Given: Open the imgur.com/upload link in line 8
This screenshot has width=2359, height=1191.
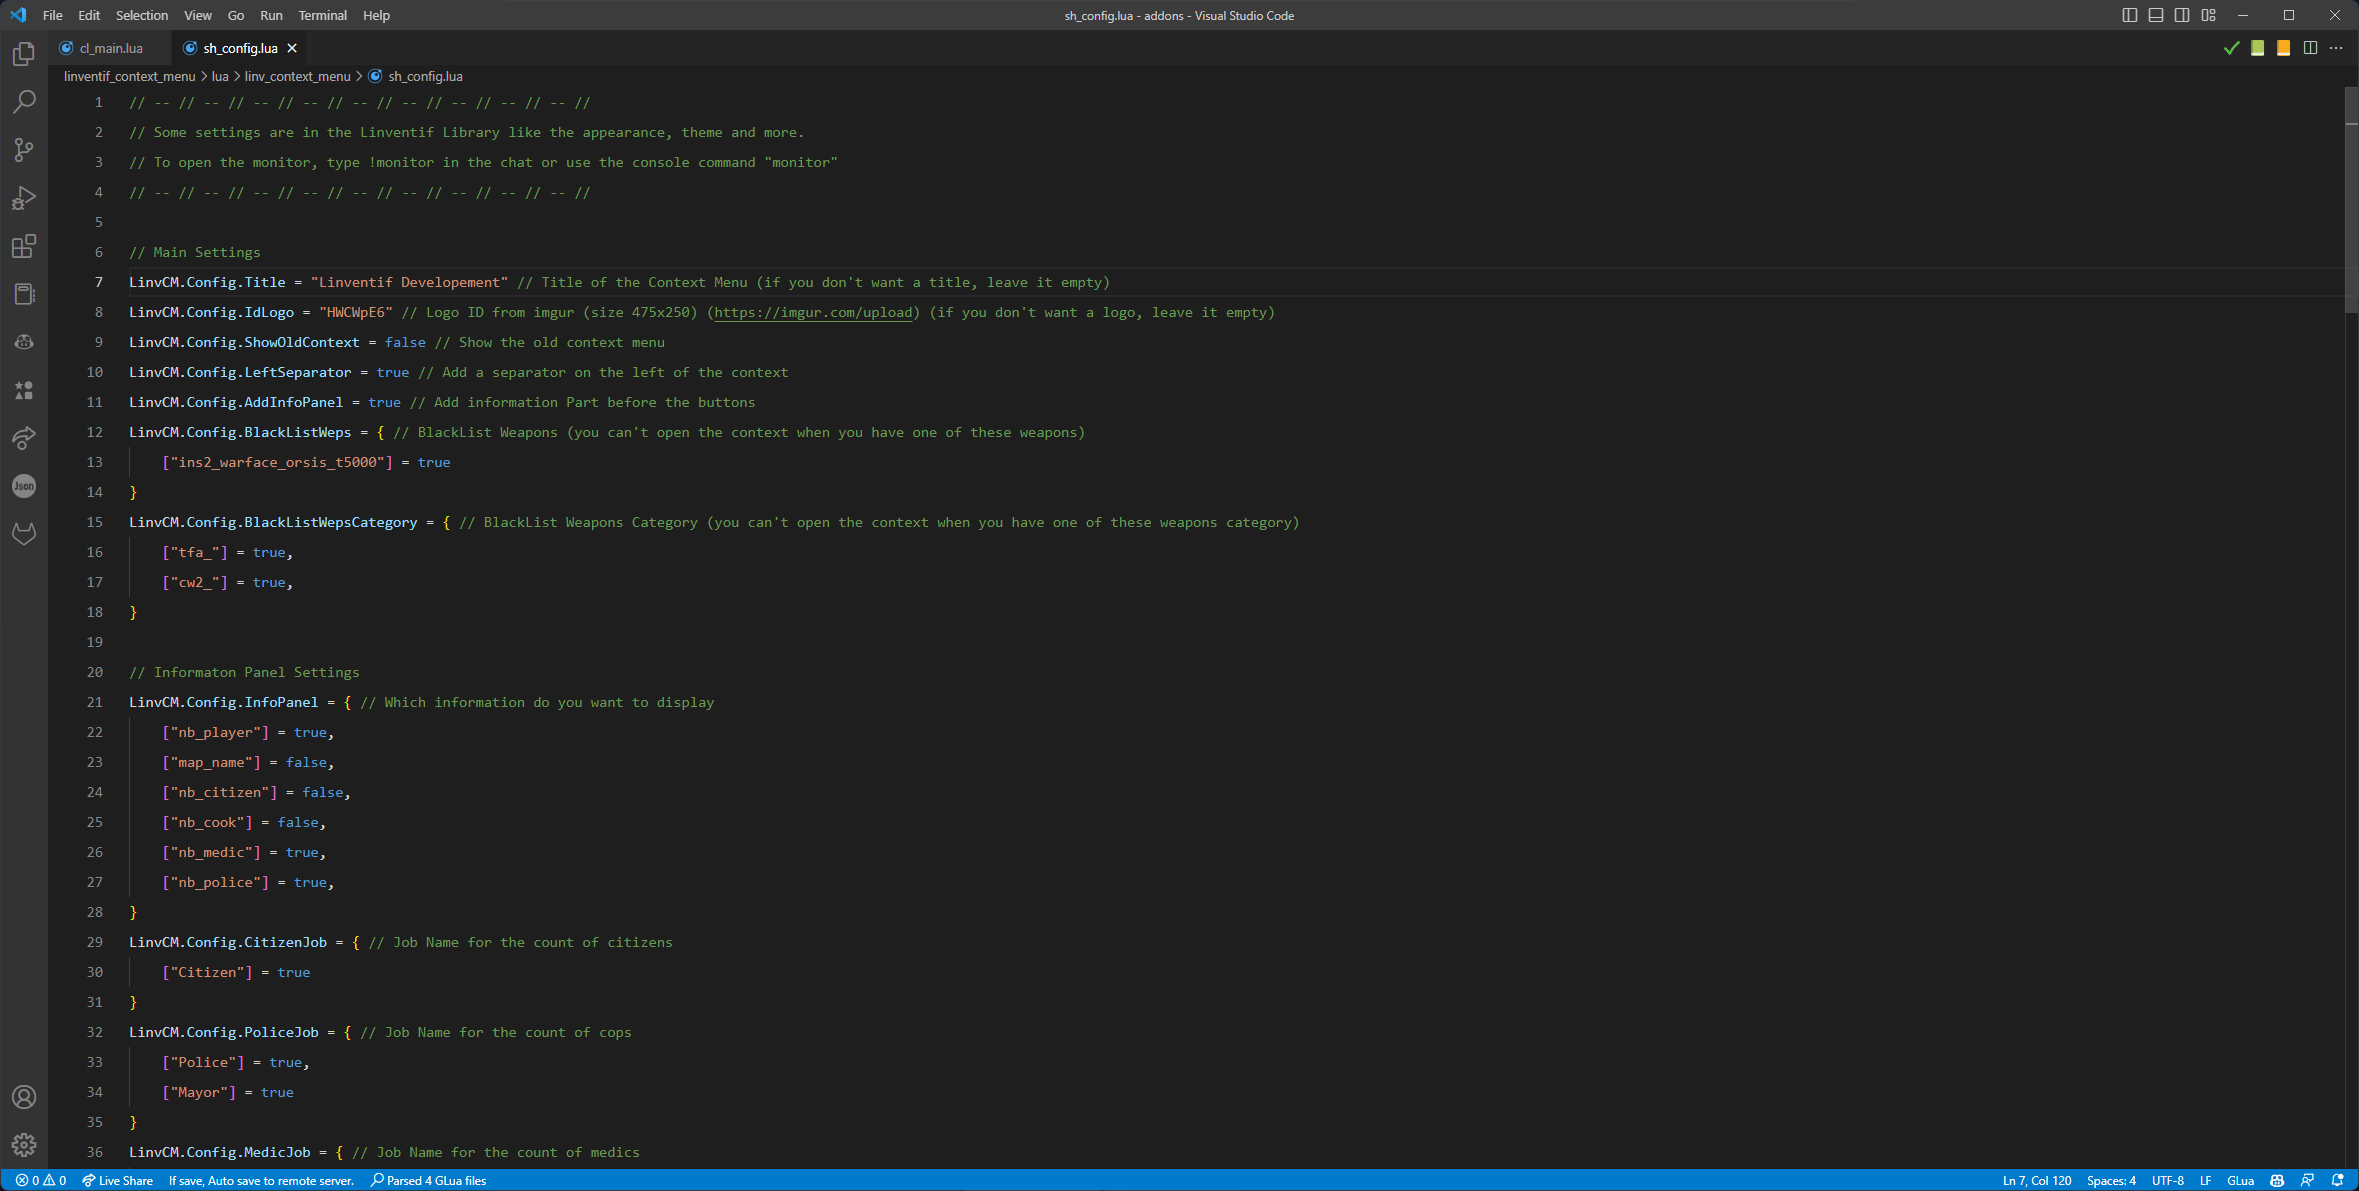Looking at the screenshot, I should pos(813,313).
